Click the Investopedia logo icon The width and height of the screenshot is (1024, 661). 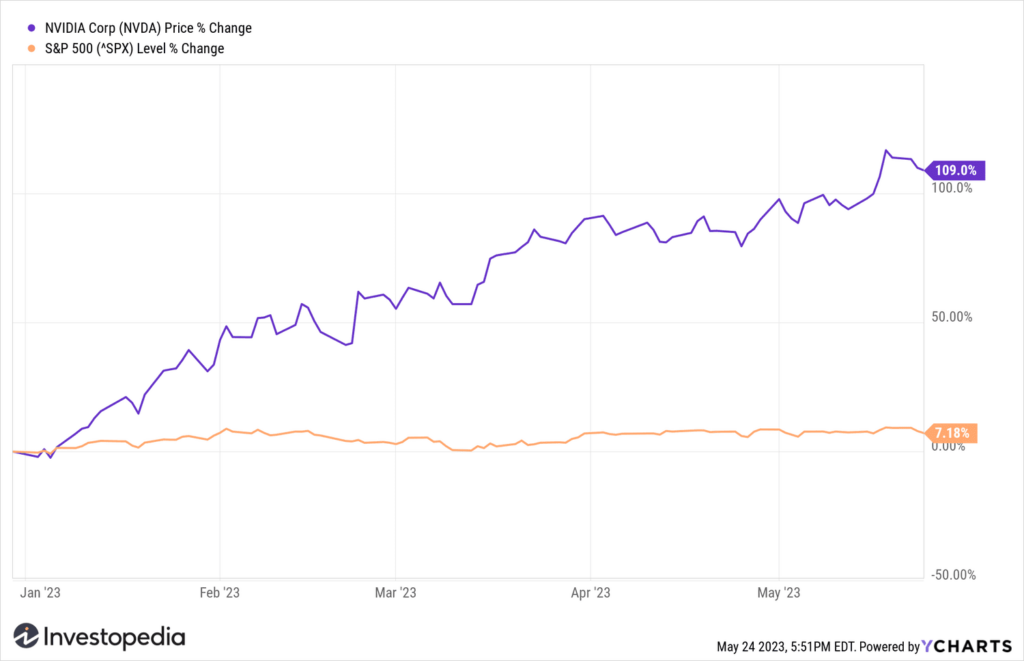point(26,636)
